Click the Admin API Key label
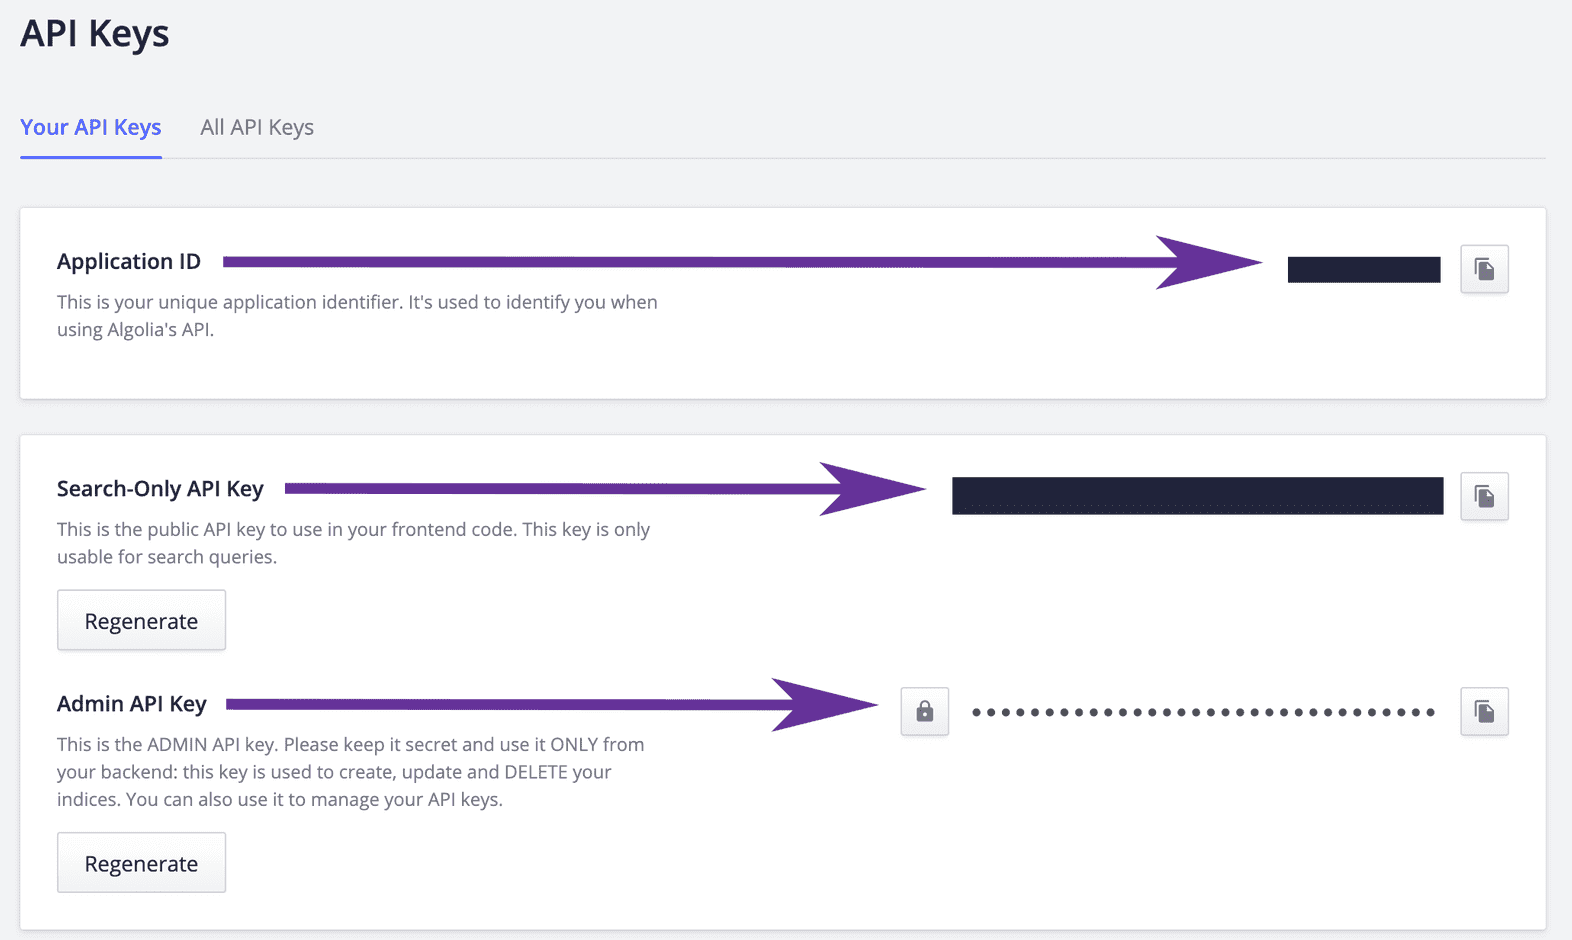Image resolution: width=1572 pixels, height=940 pixels. click(132, 704)
